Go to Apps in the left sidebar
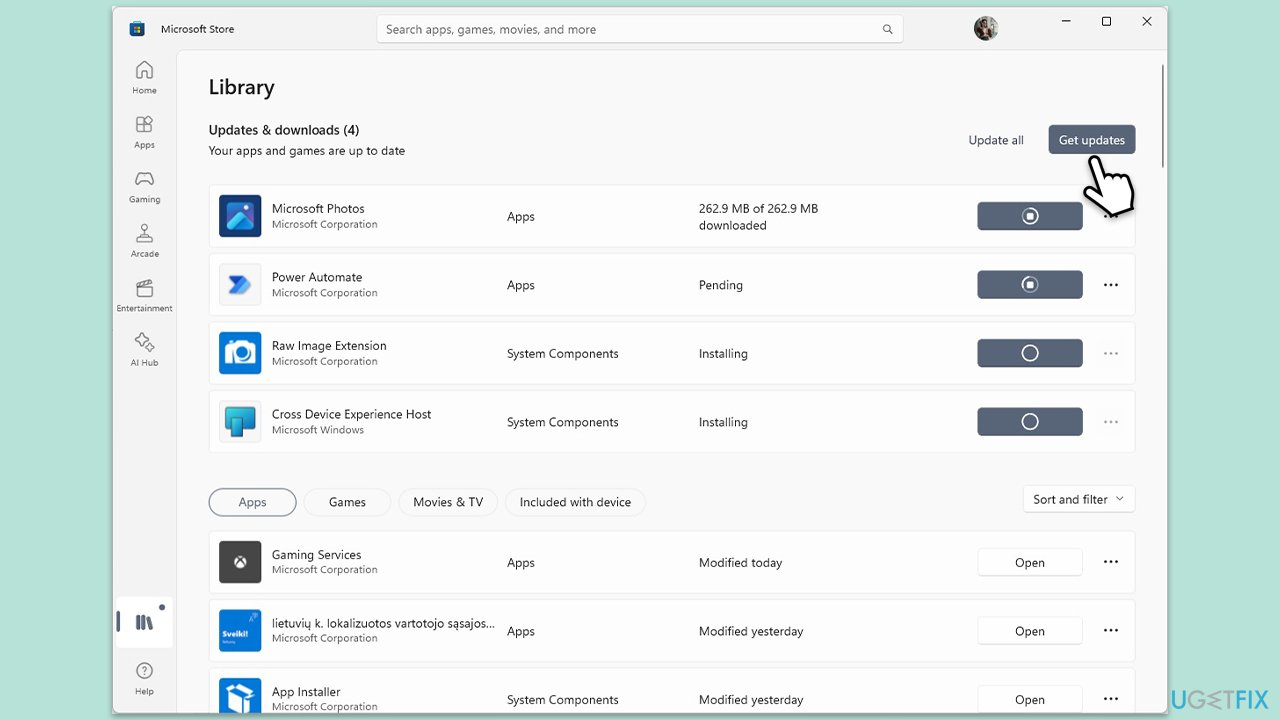This screenshot has height=720, width=1280. 144,131
